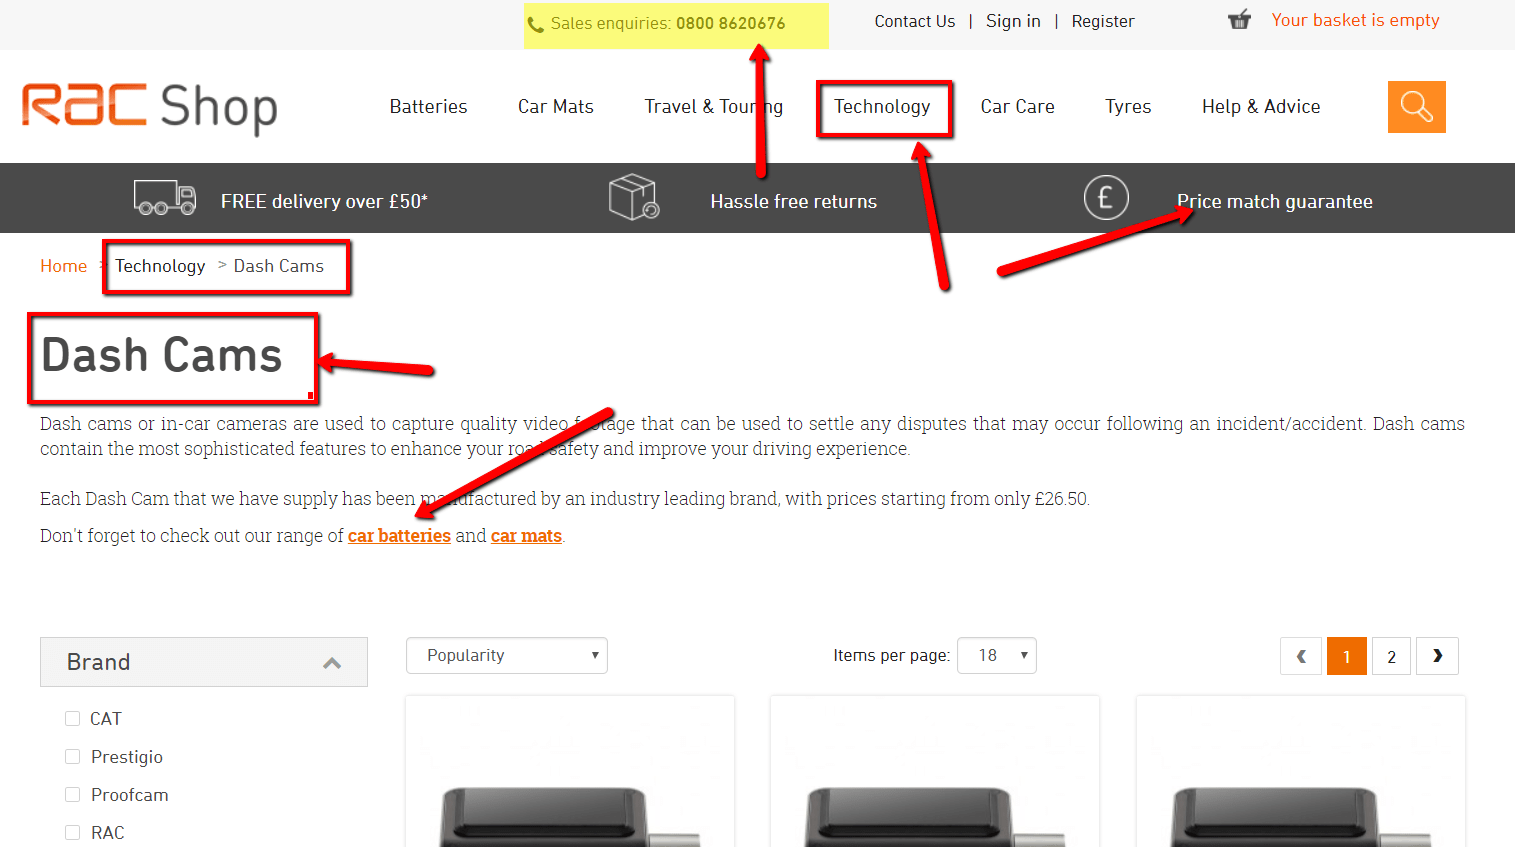Open the Tyres menu
This screenshot has width=1515, height=847.
tap(1128, 107)
